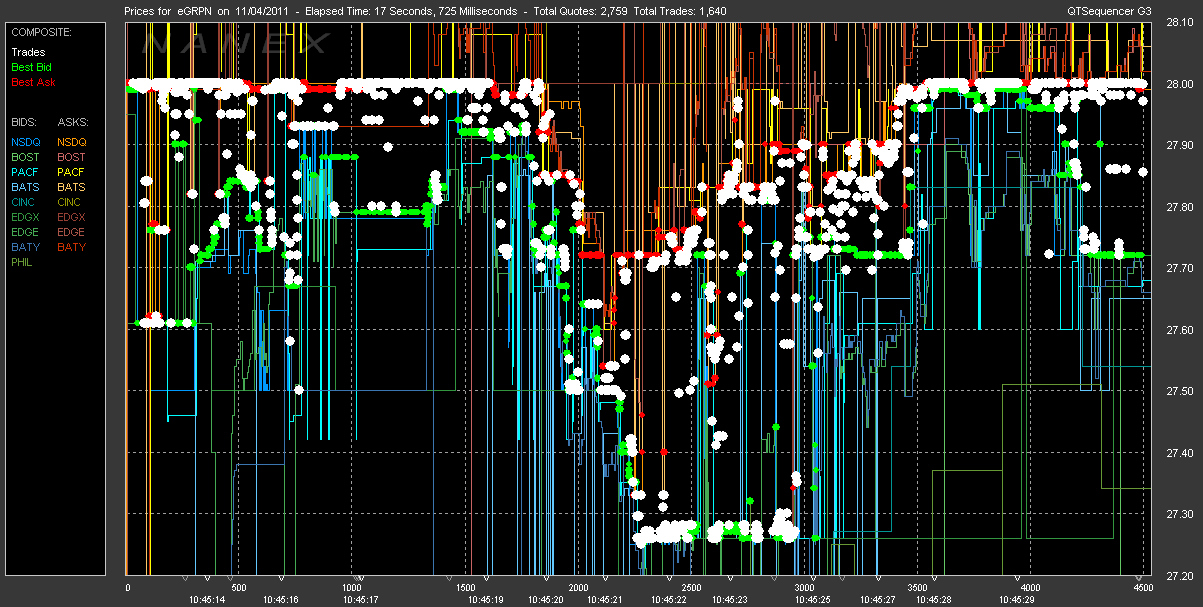Select BATS under the ASKS column
Screen dimensions: 1203x607
pyautogui.click(x=72, y=187)
